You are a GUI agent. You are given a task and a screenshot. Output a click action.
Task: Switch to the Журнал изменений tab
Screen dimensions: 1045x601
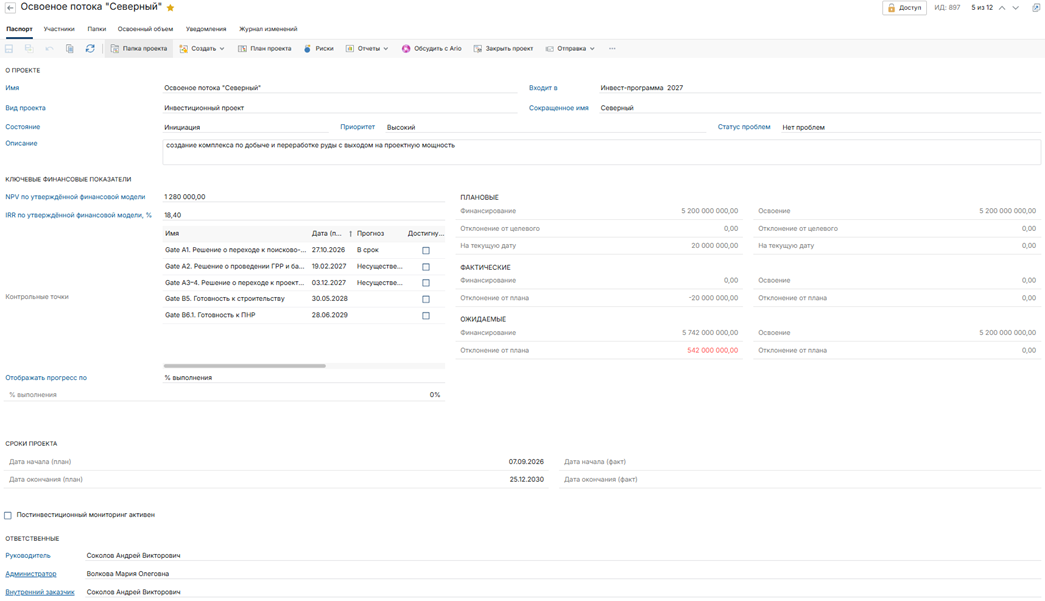(268, 29)
